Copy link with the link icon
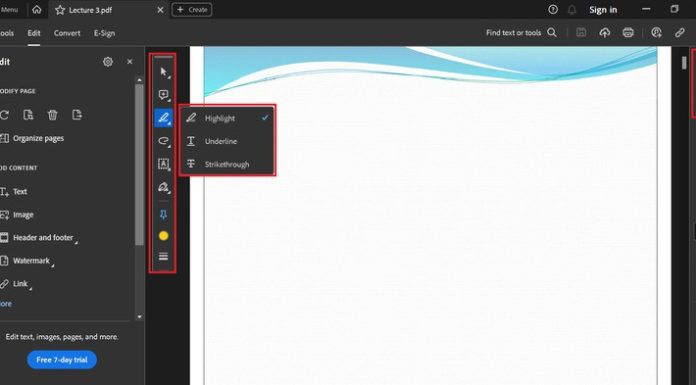 680,32
